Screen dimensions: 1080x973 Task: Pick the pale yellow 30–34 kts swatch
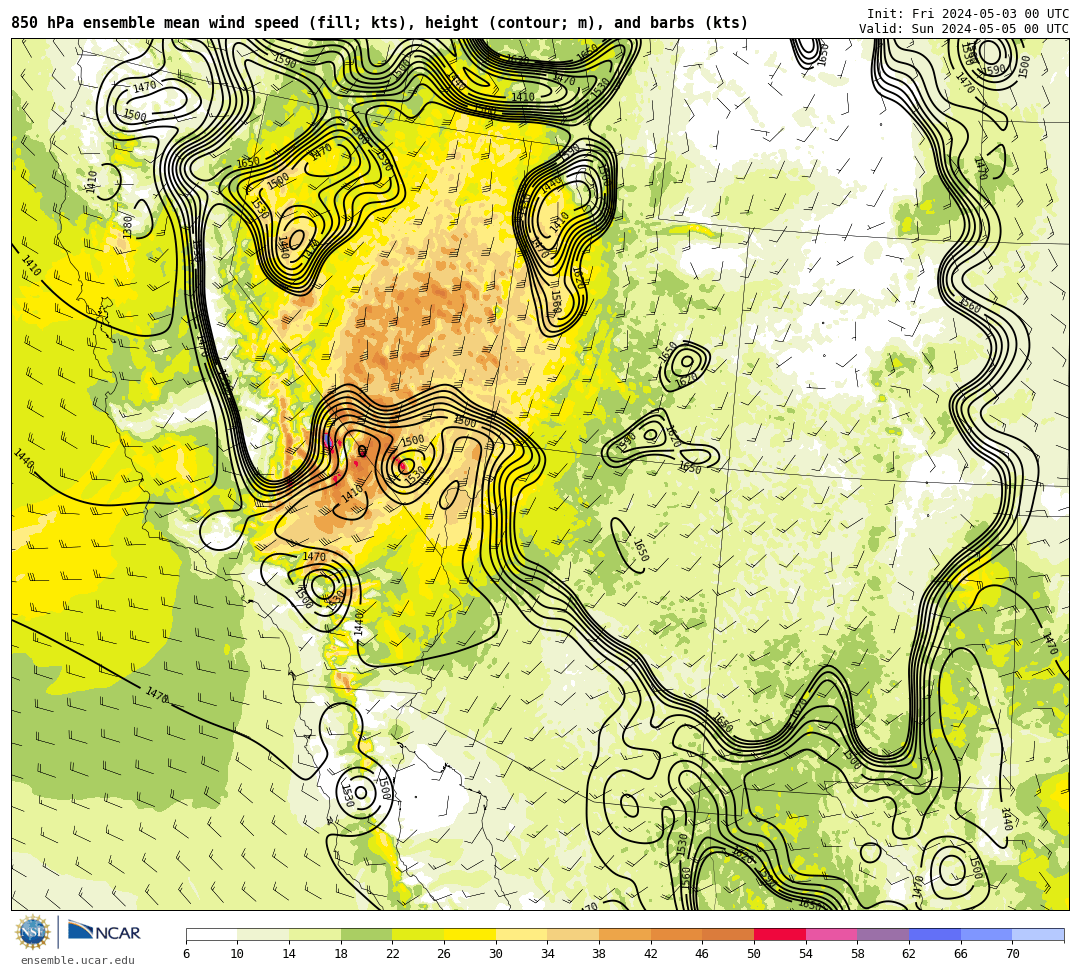(521, 934)
